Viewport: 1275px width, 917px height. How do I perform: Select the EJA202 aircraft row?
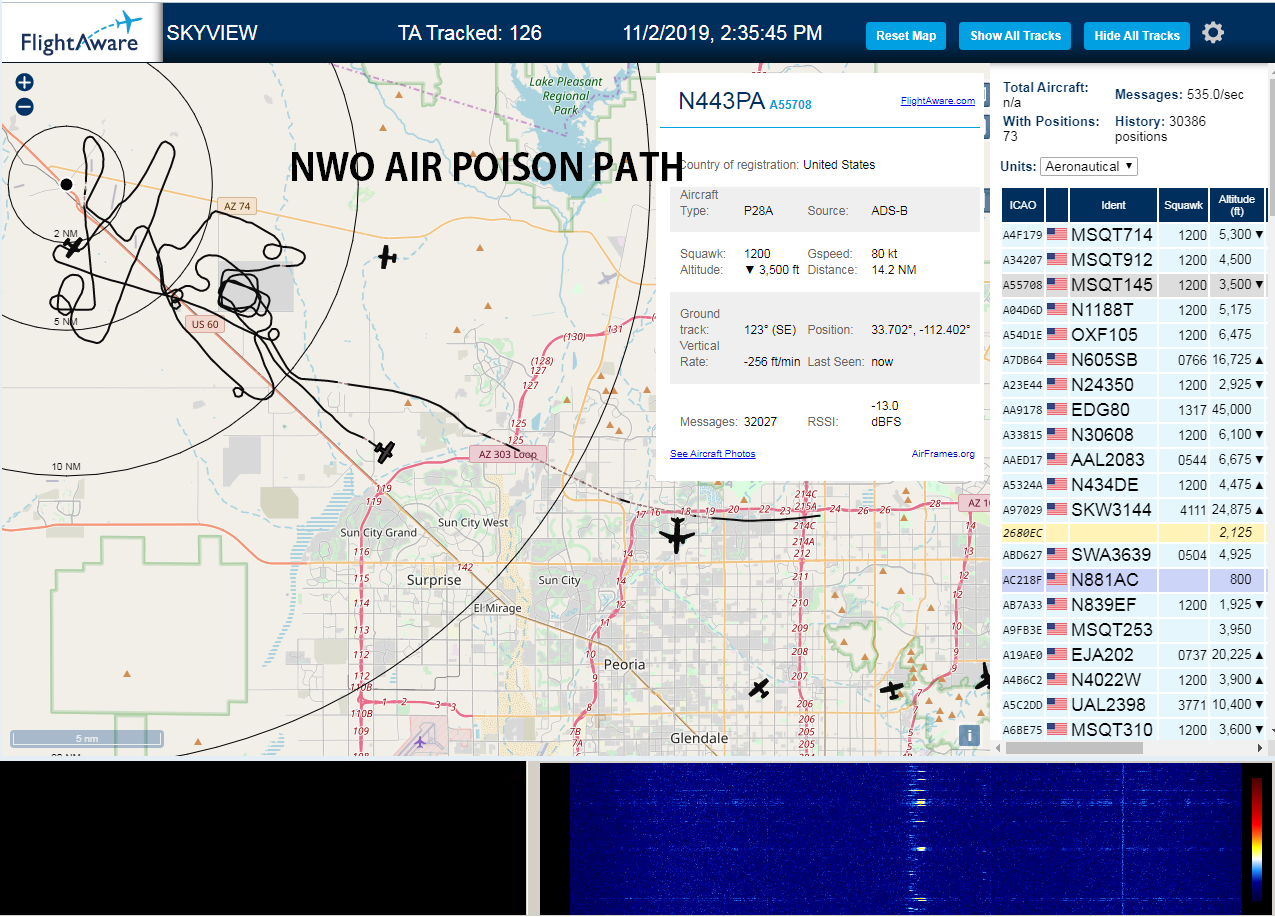pyautogui.click(x=1134, y=655)
